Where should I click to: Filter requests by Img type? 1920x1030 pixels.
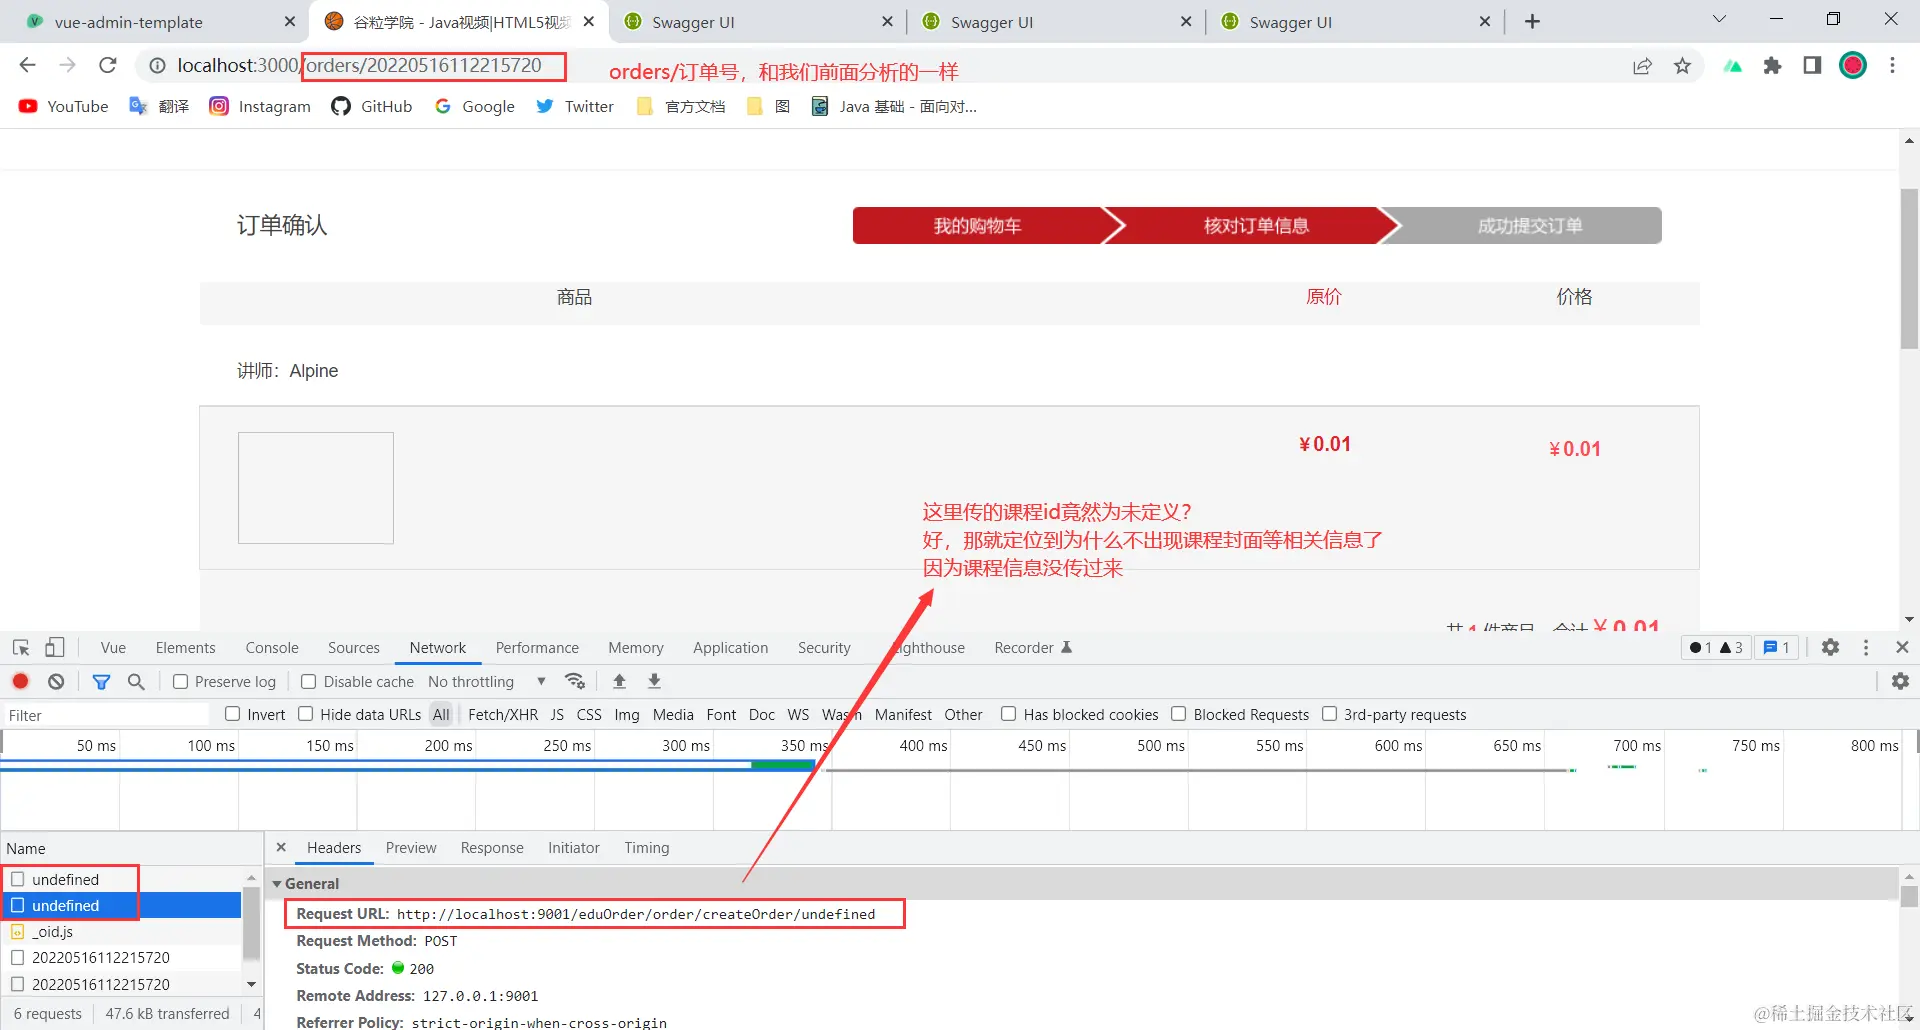click(627, 715)
